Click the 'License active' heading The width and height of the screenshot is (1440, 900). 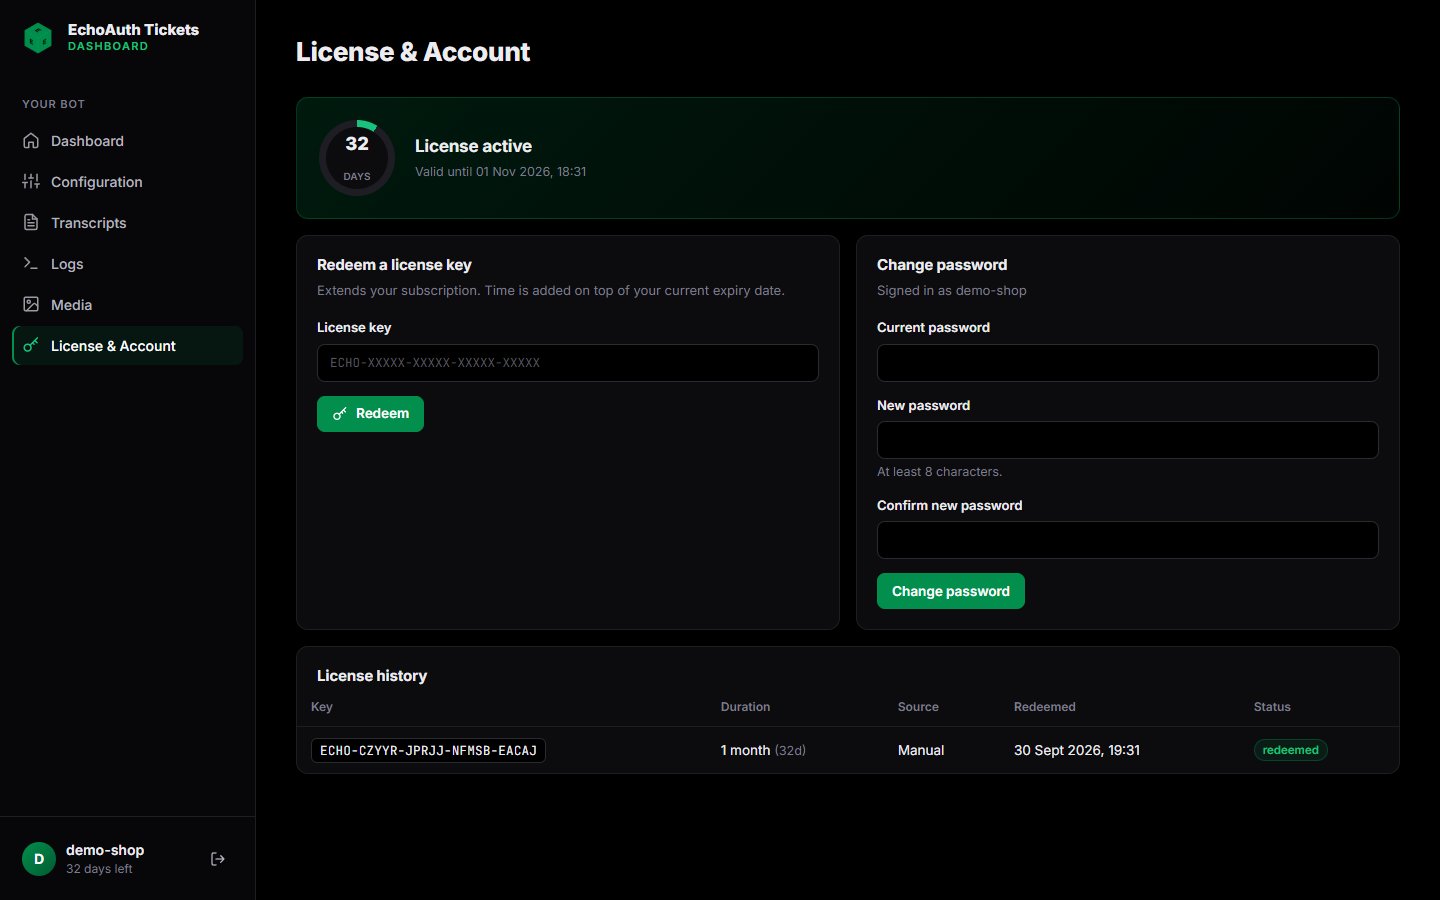point(473,146)
